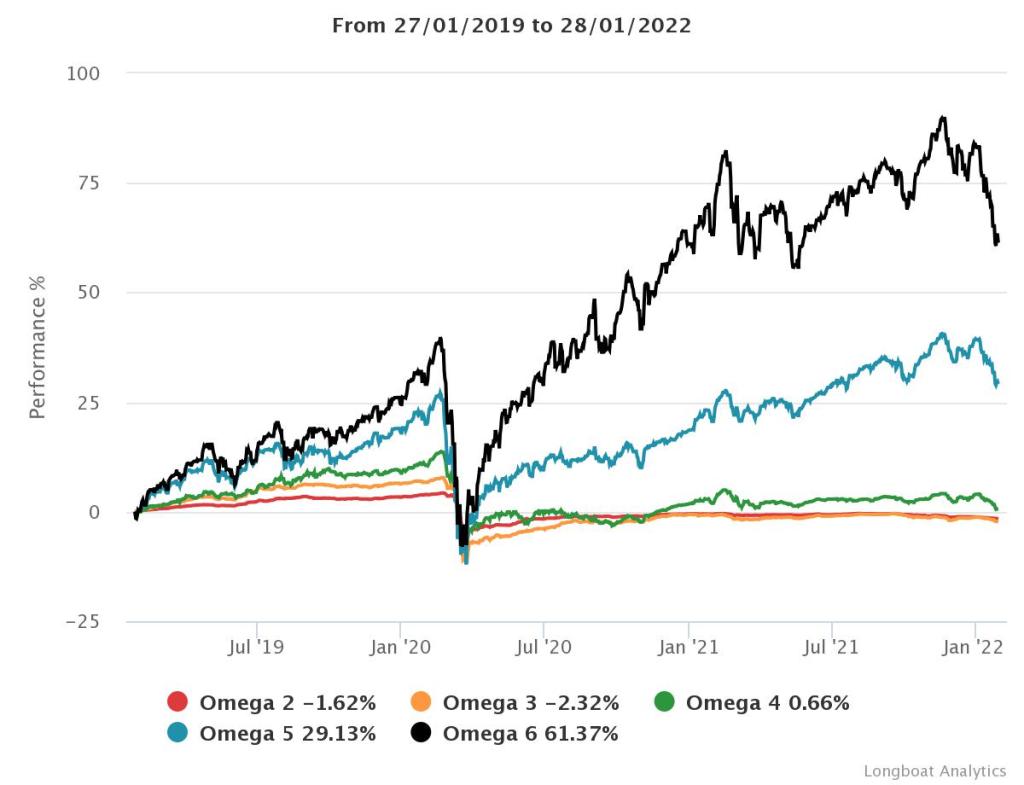Click the Jul '19 x-axis label
The width and height of the screenshot is (1024, 785).
255,647
